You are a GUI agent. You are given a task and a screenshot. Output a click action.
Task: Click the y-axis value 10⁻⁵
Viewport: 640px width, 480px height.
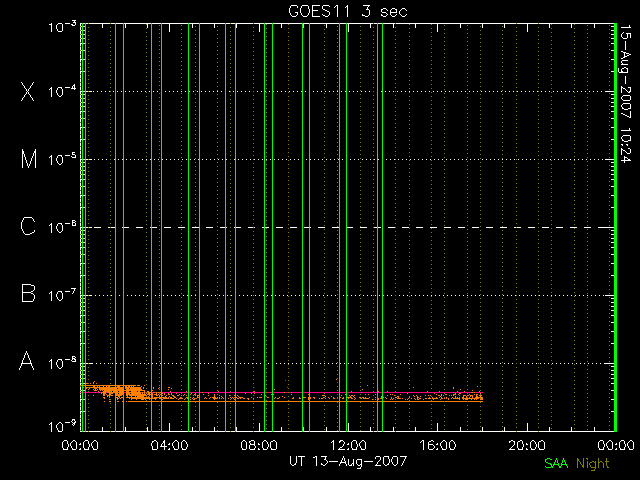(x=62, y=159)
